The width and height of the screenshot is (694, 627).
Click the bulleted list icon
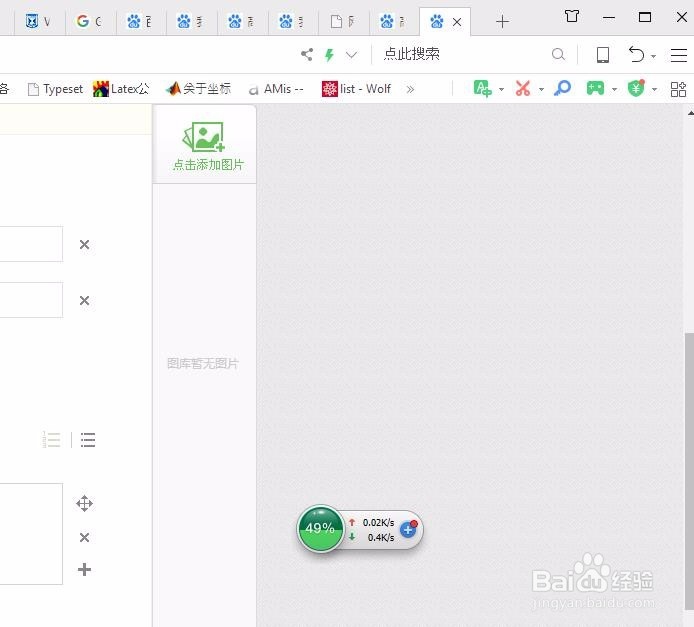88,440
